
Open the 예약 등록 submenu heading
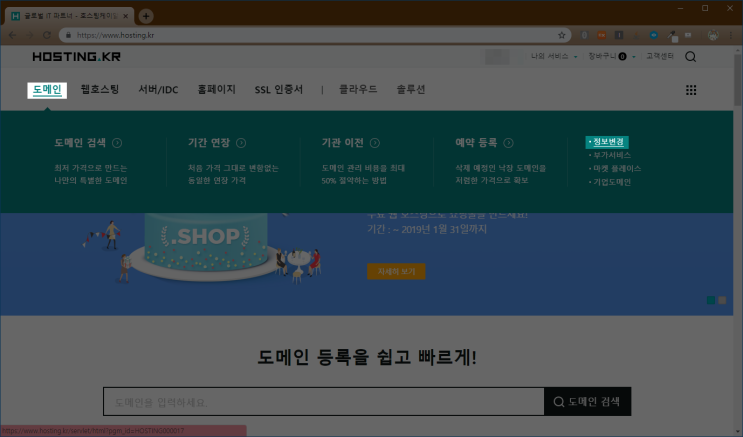[x=476, y=143]
